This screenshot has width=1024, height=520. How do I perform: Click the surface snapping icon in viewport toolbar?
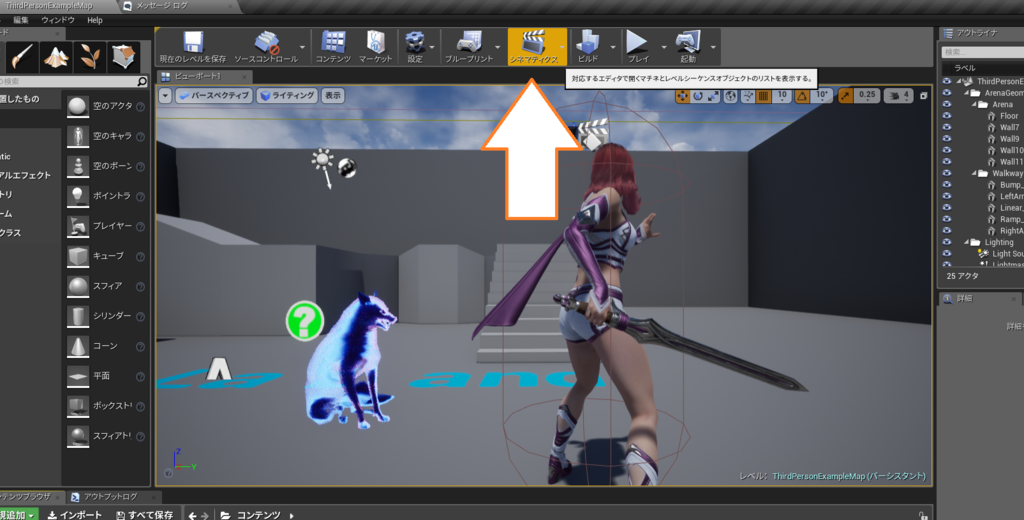pyautogui.click(x=748, y=96)
